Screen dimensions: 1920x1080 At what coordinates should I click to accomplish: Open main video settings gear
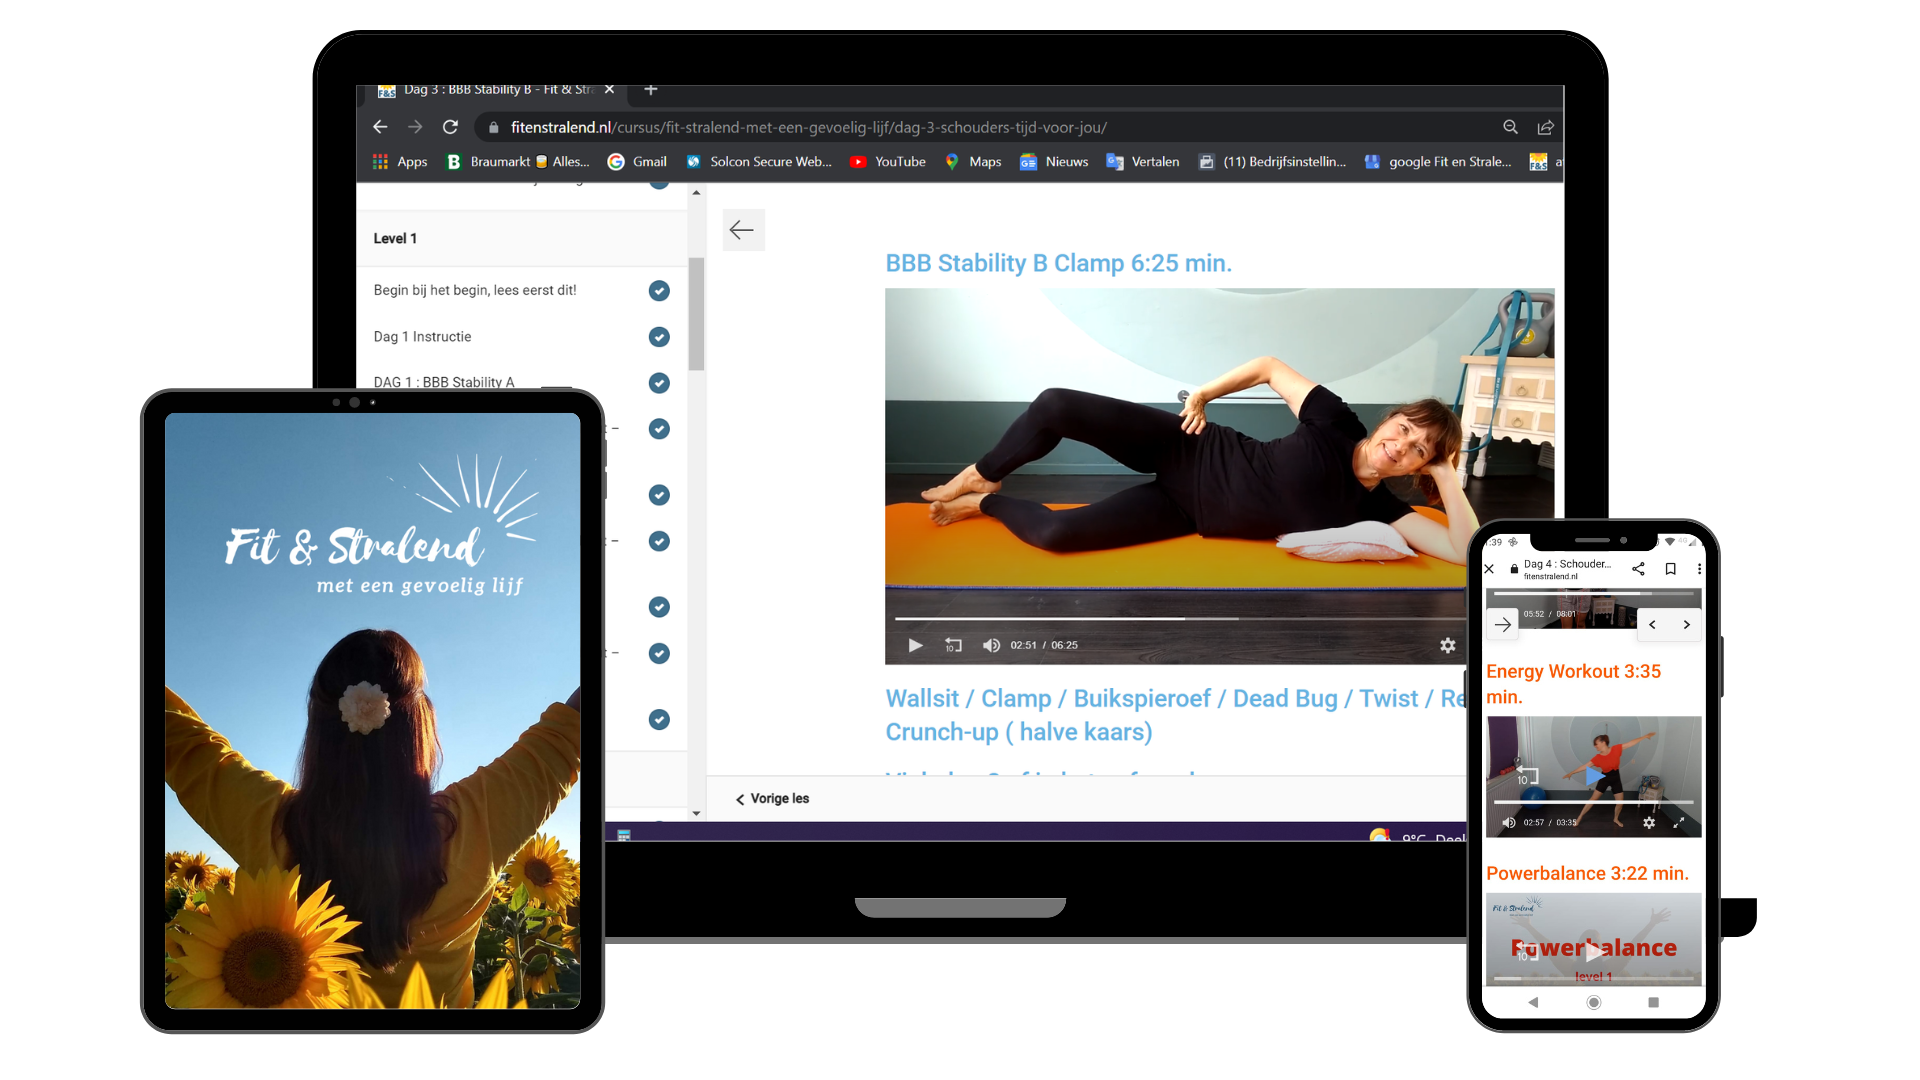coord(1447,645)
